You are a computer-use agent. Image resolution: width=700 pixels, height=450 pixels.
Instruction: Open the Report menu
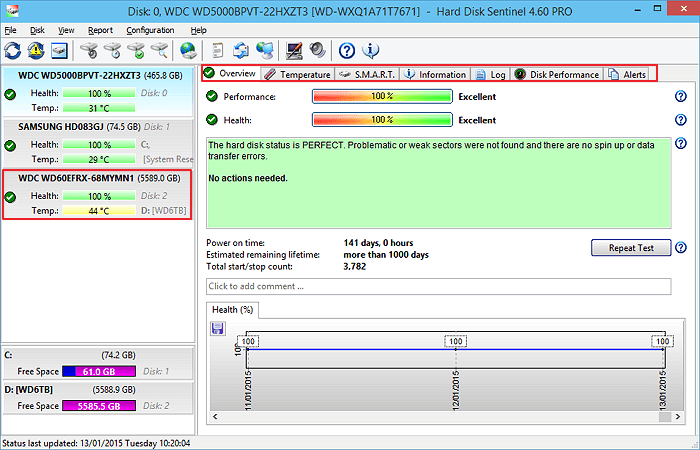point(100,31)
